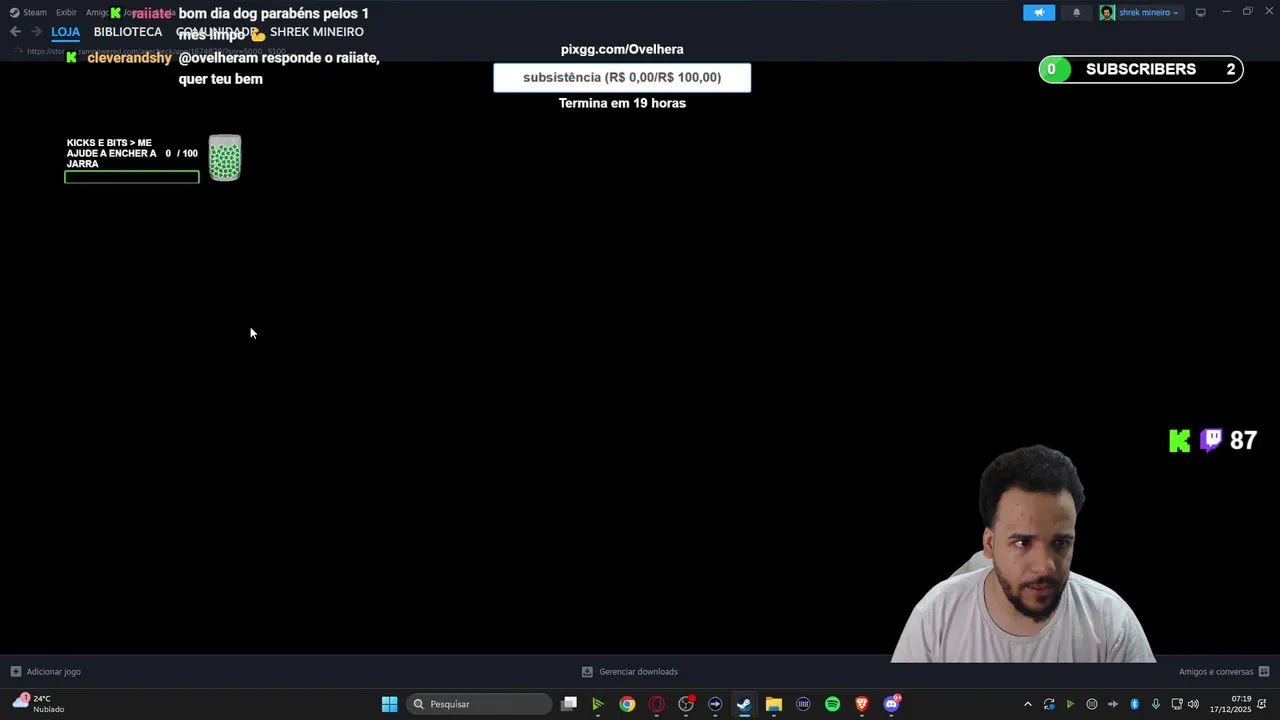Screen dimensions: 1280x720
Task: Expand the shrek mineiro account dropdown
Action: [x=1148, y=13]
